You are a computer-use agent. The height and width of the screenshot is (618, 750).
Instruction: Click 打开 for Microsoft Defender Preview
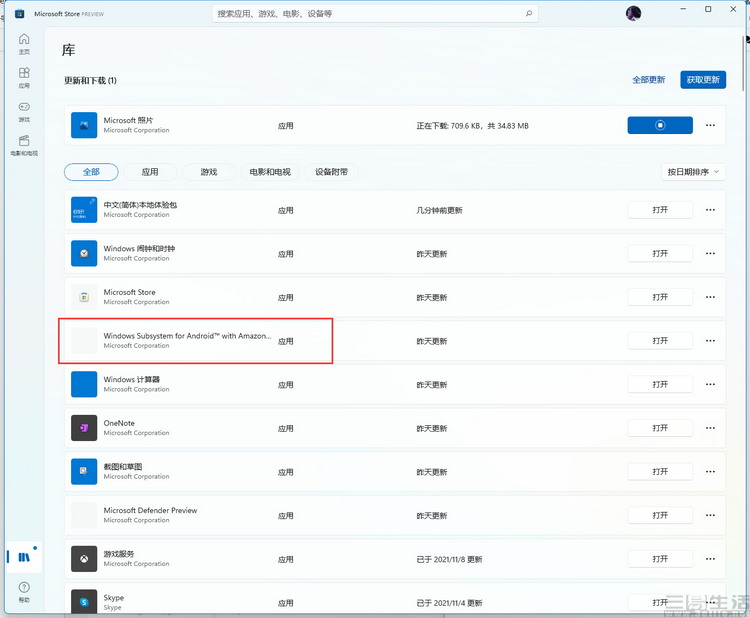click(660, 515)
